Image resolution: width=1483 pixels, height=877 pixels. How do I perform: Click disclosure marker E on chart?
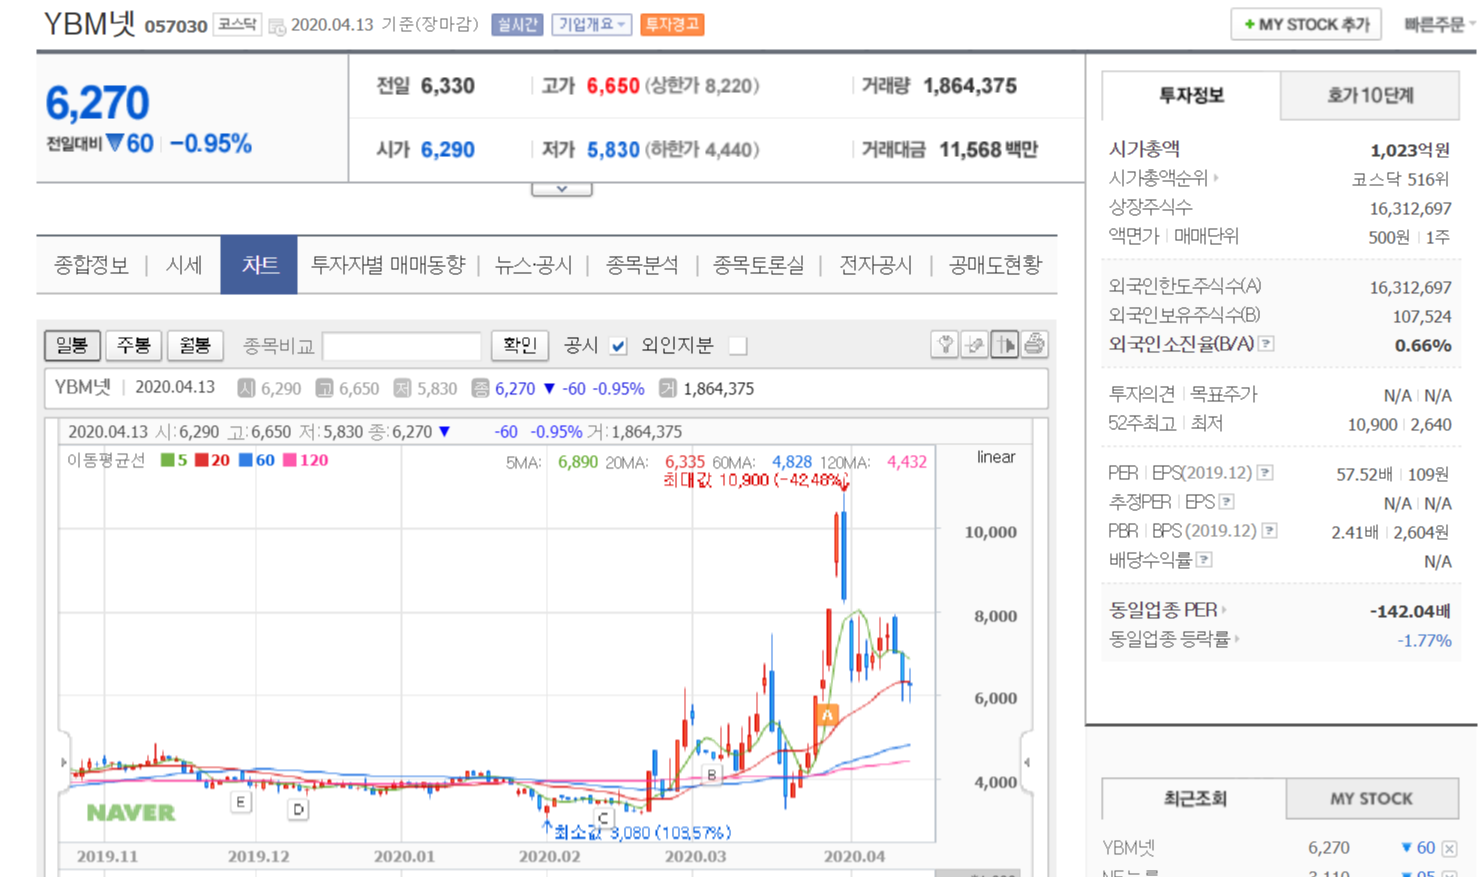(240, 801)
